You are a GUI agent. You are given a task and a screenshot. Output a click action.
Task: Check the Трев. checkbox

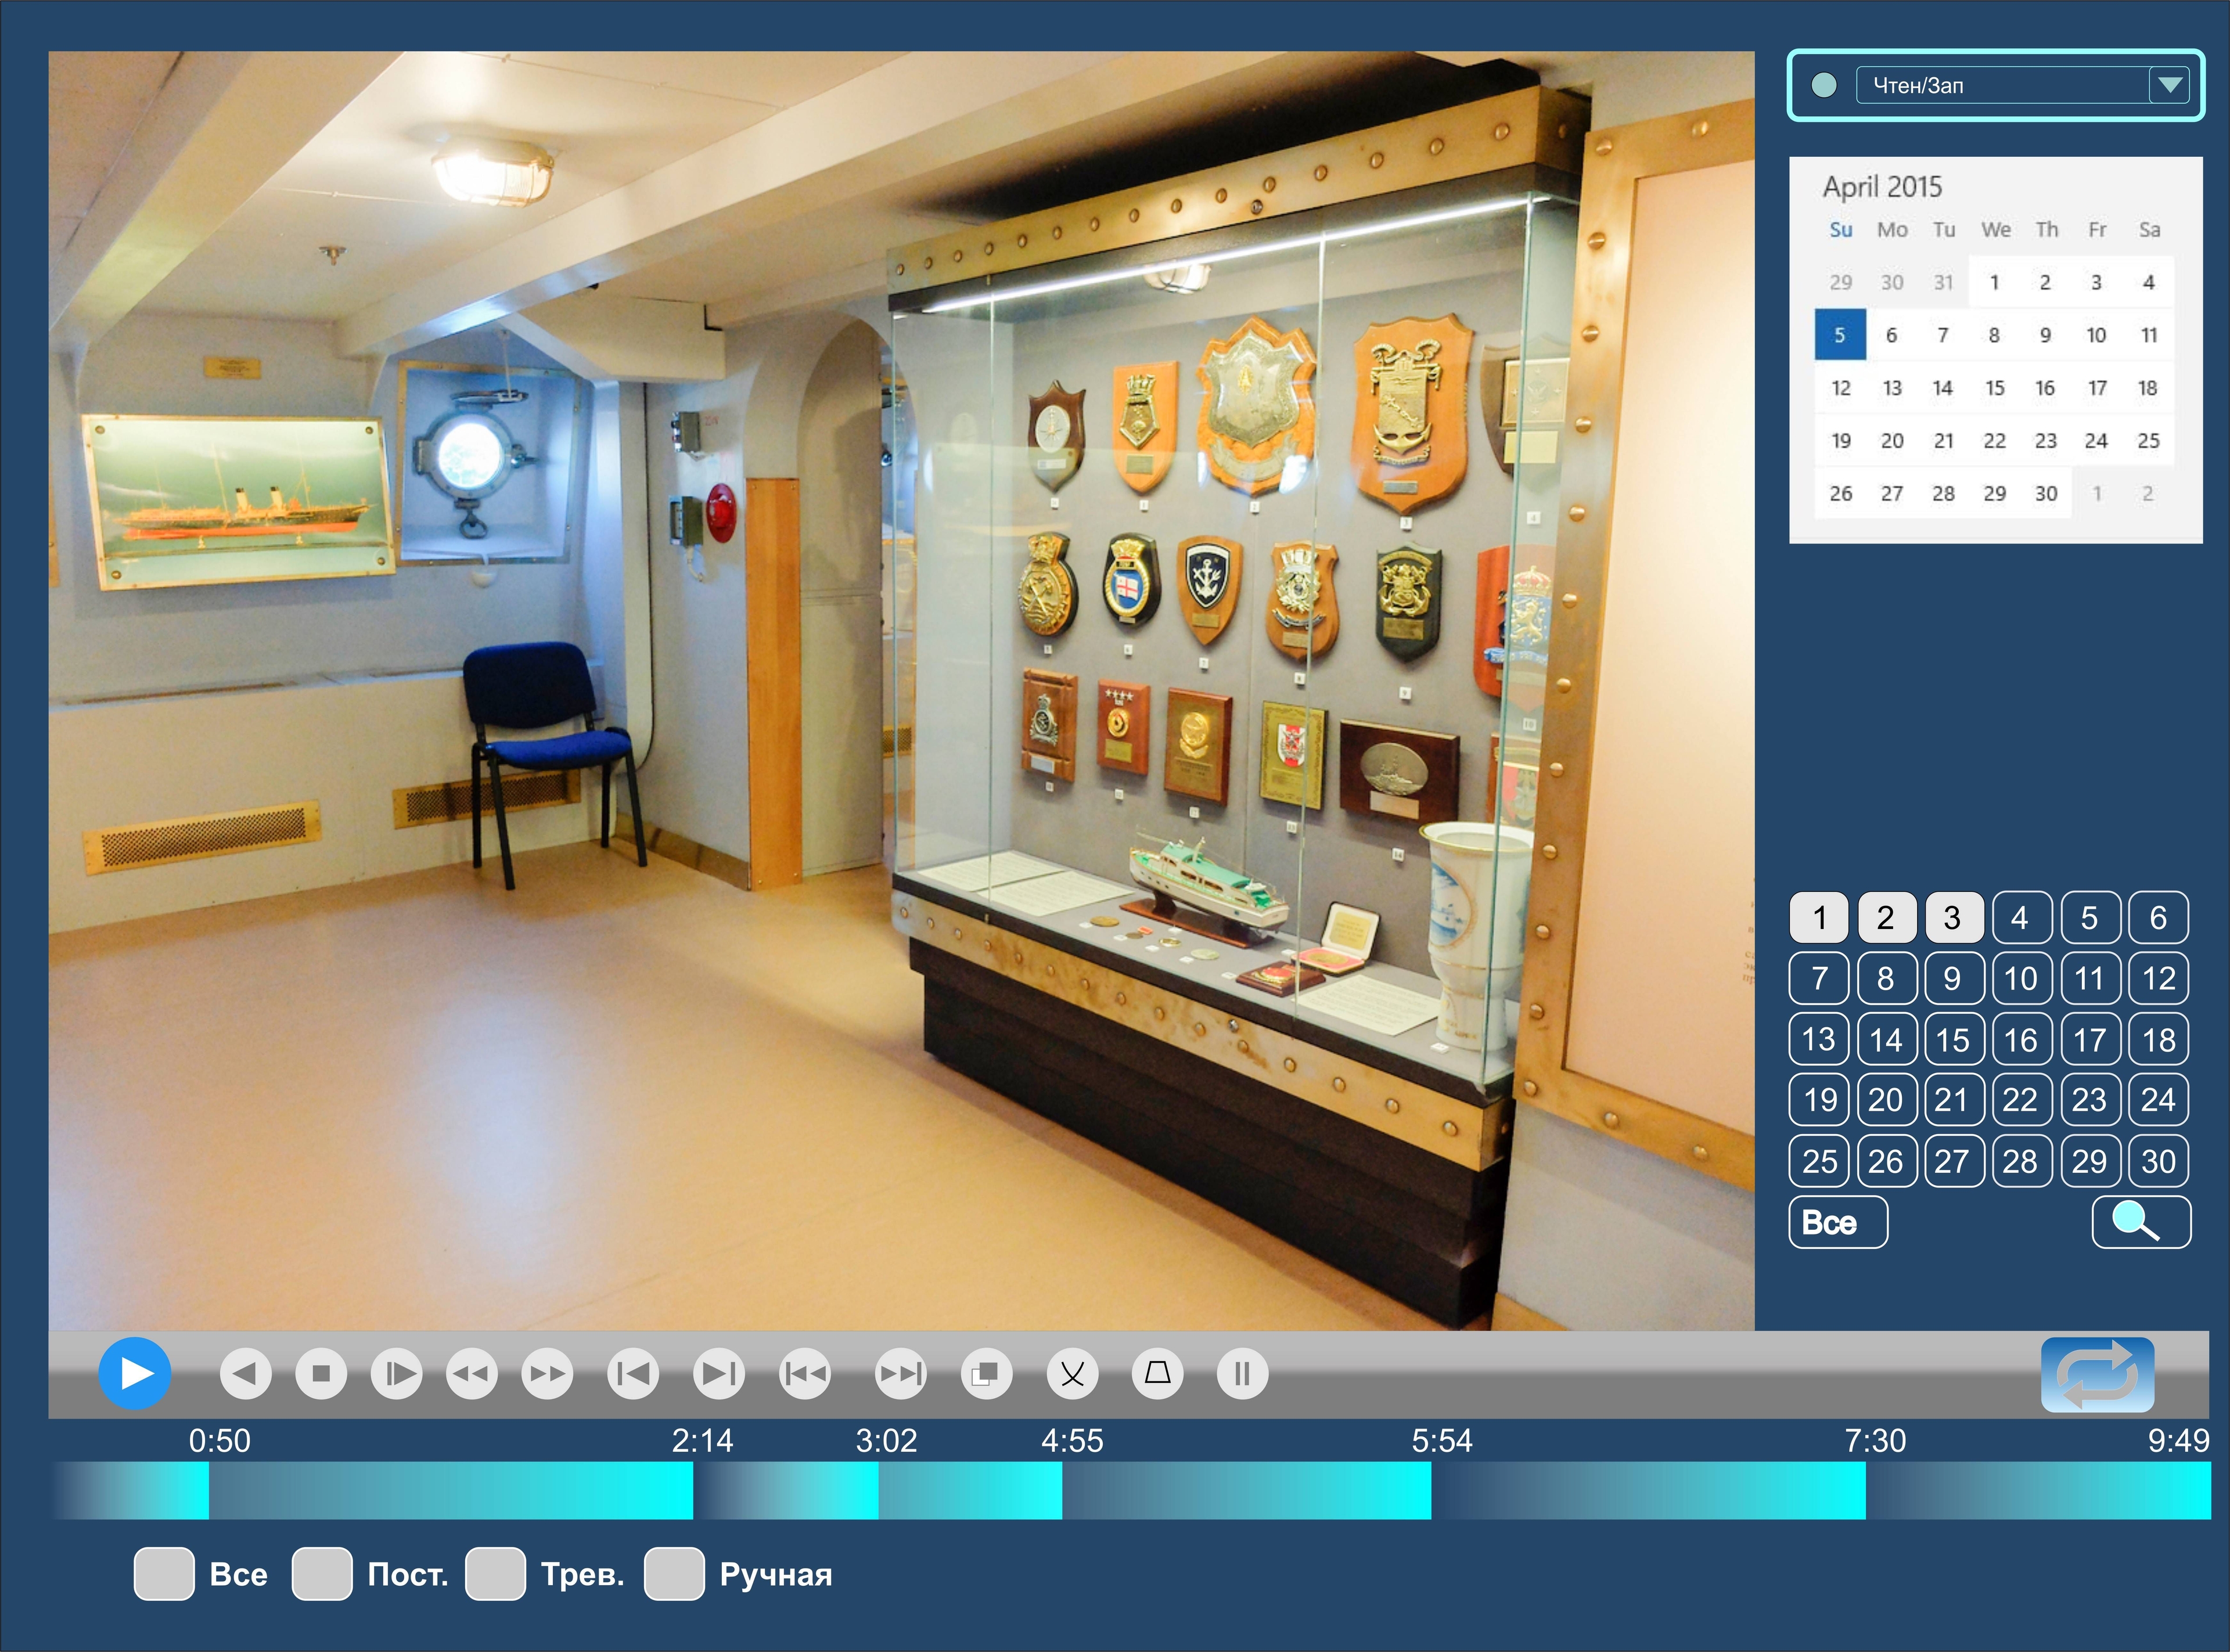496,1574
